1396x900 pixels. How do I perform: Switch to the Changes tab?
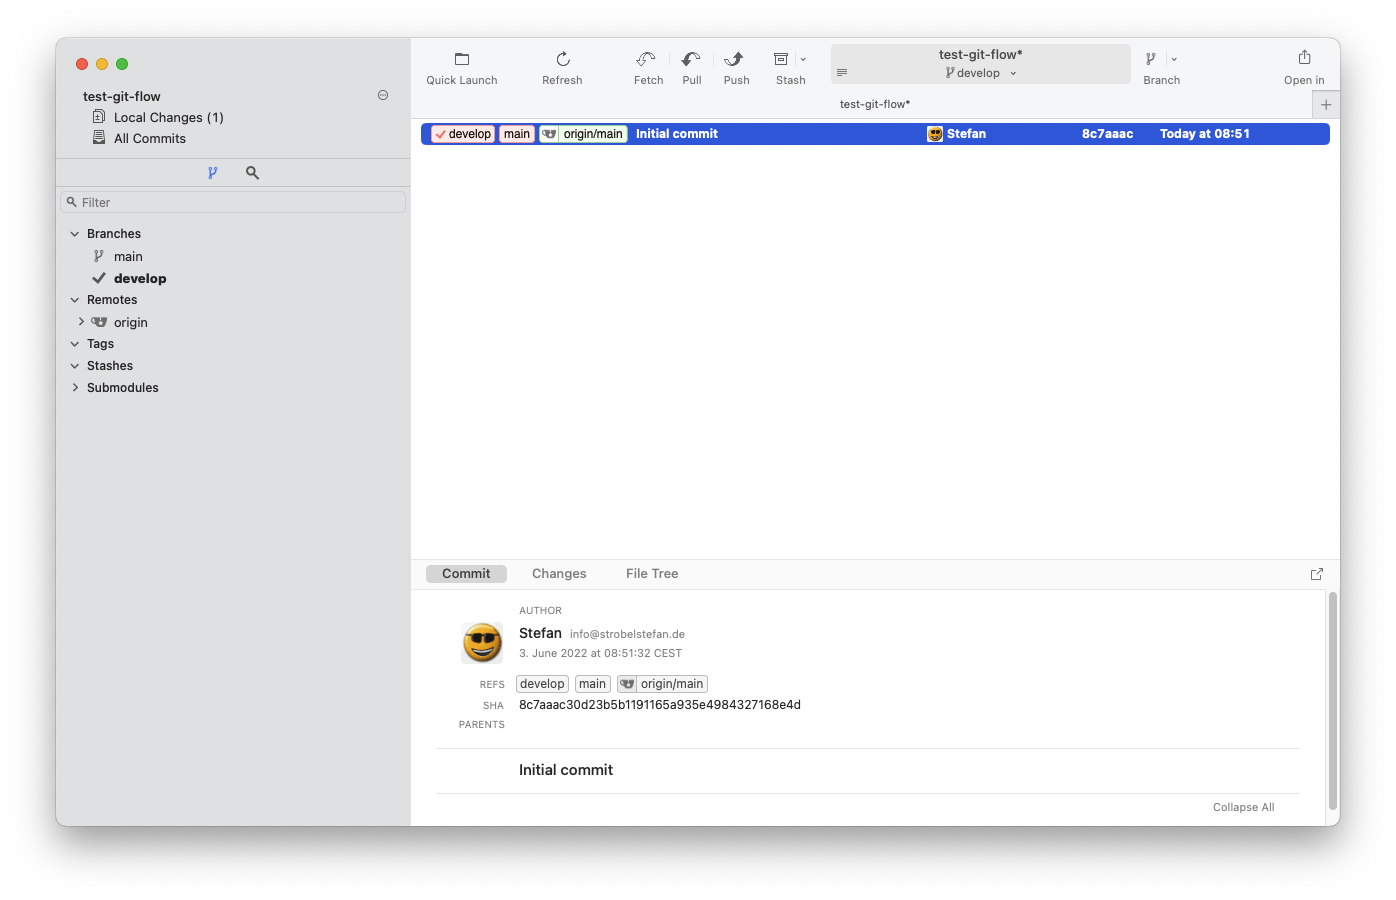(x=558, y=573)
